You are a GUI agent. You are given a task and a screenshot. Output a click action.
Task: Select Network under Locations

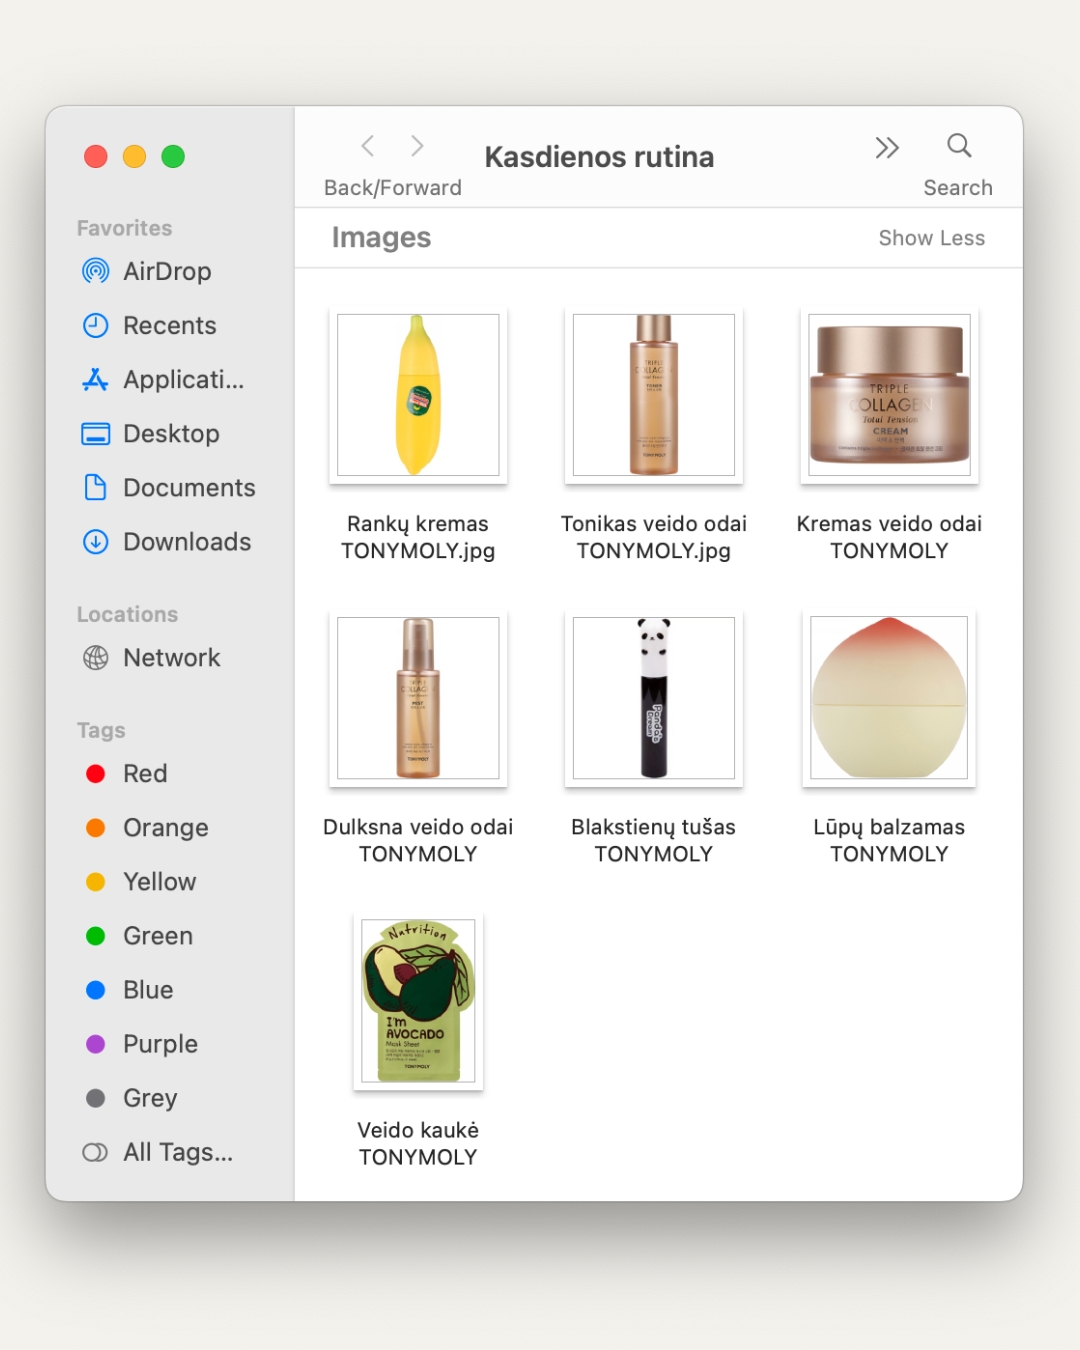tap(171, 657)
